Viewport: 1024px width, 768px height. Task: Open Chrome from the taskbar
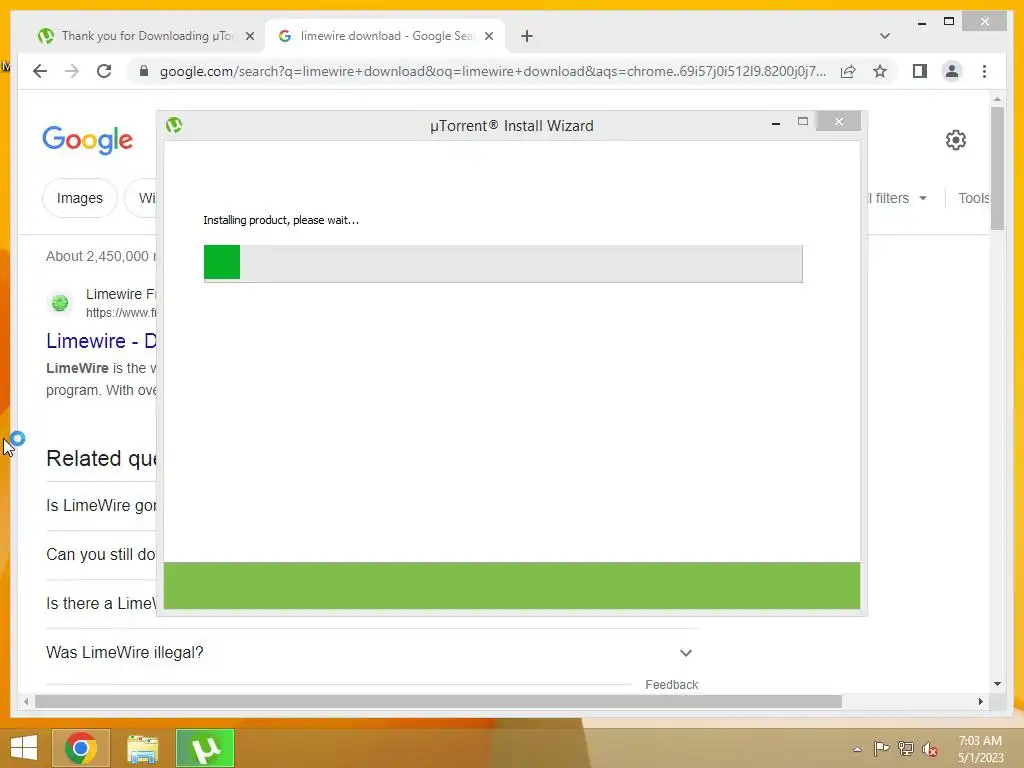(x=81, y=748)
